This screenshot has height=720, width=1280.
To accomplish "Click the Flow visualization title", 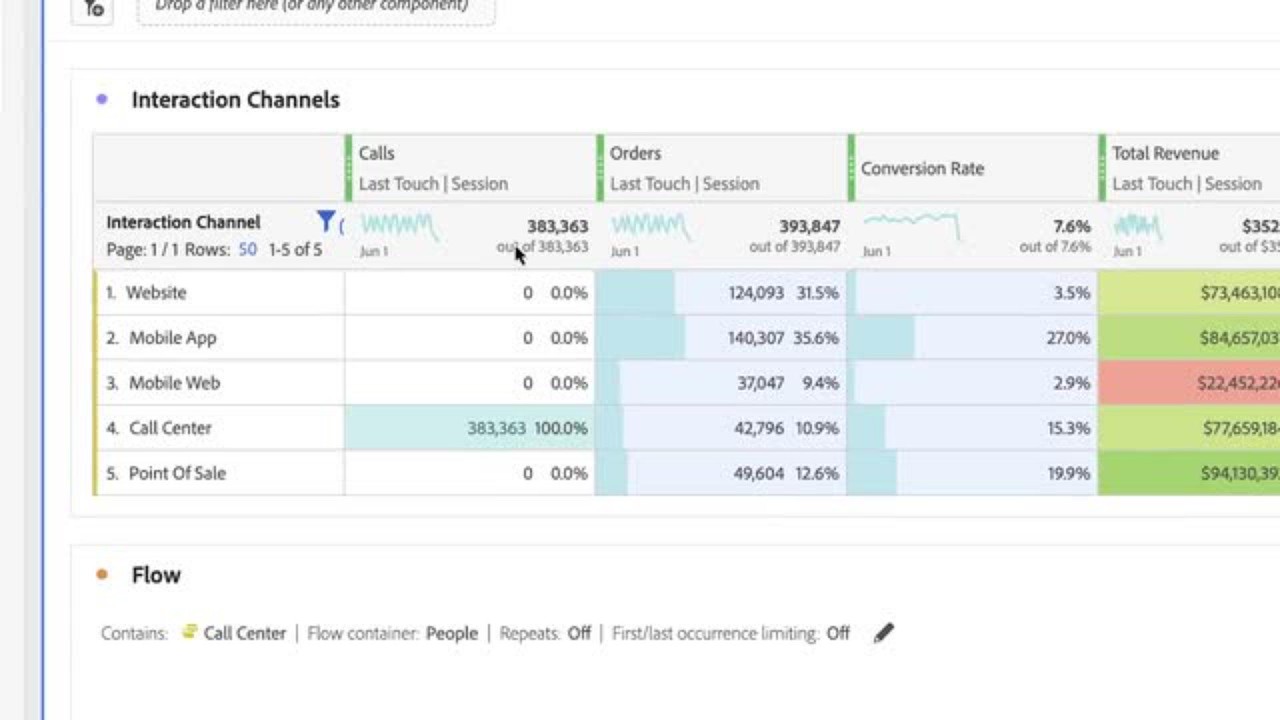I will tap(156, 574).
